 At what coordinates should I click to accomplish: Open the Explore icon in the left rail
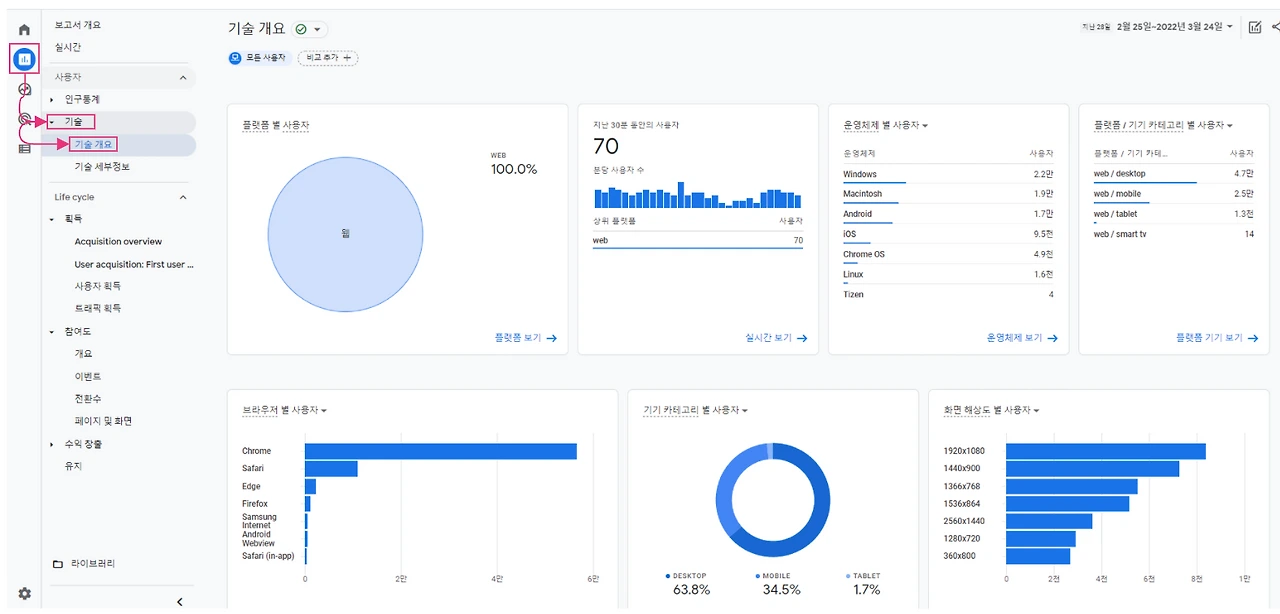coord(24,89)
